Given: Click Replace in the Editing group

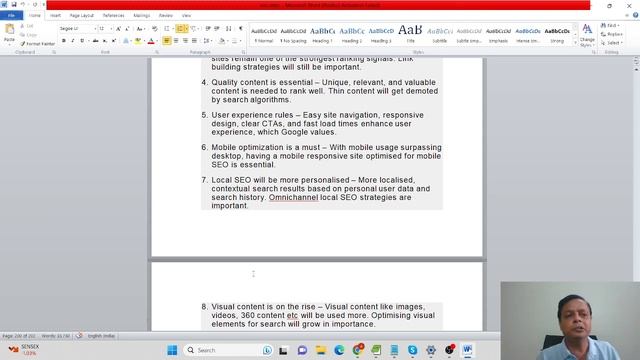Looking at the screenshot, I should tap(612, 34).
